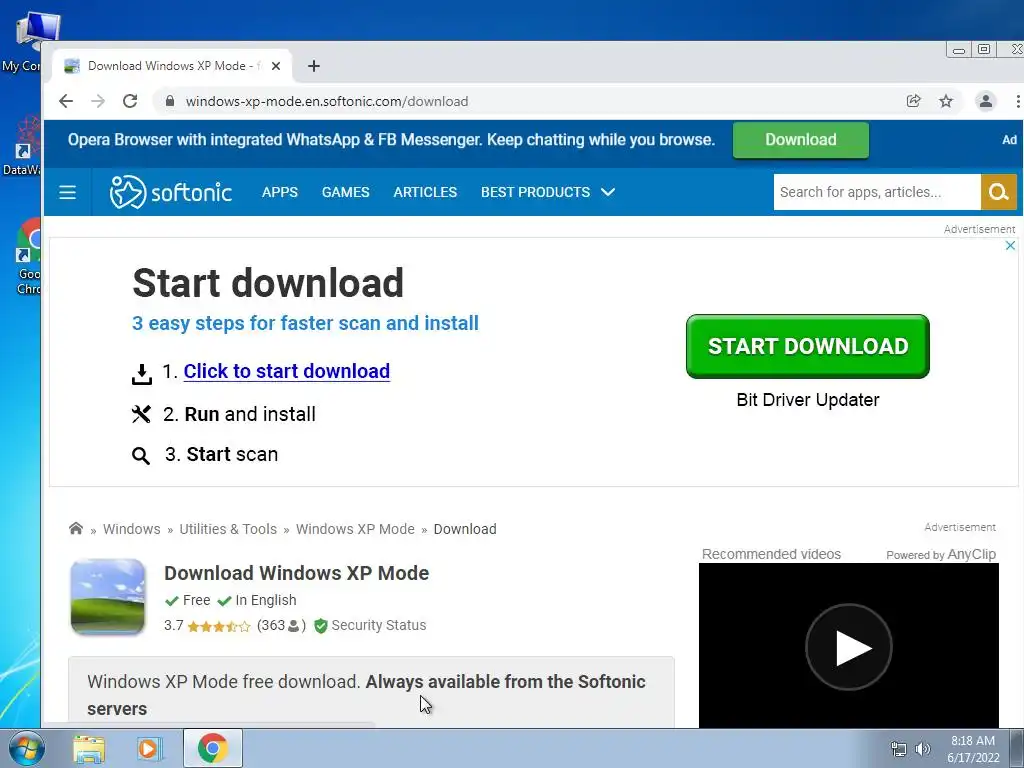Click the Opera Browser ad banner text

(x=391, y=140)
